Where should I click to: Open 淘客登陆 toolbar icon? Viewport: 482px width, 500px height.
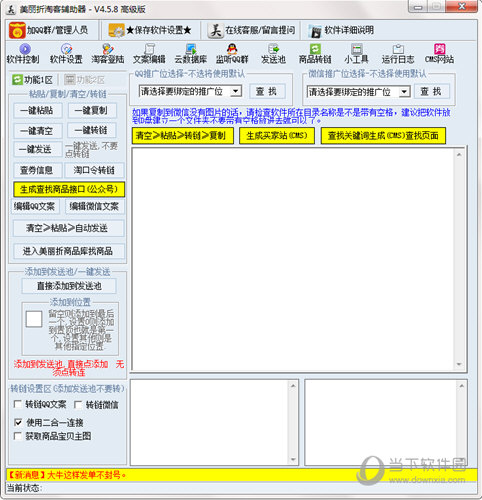[x=108, y=50]
